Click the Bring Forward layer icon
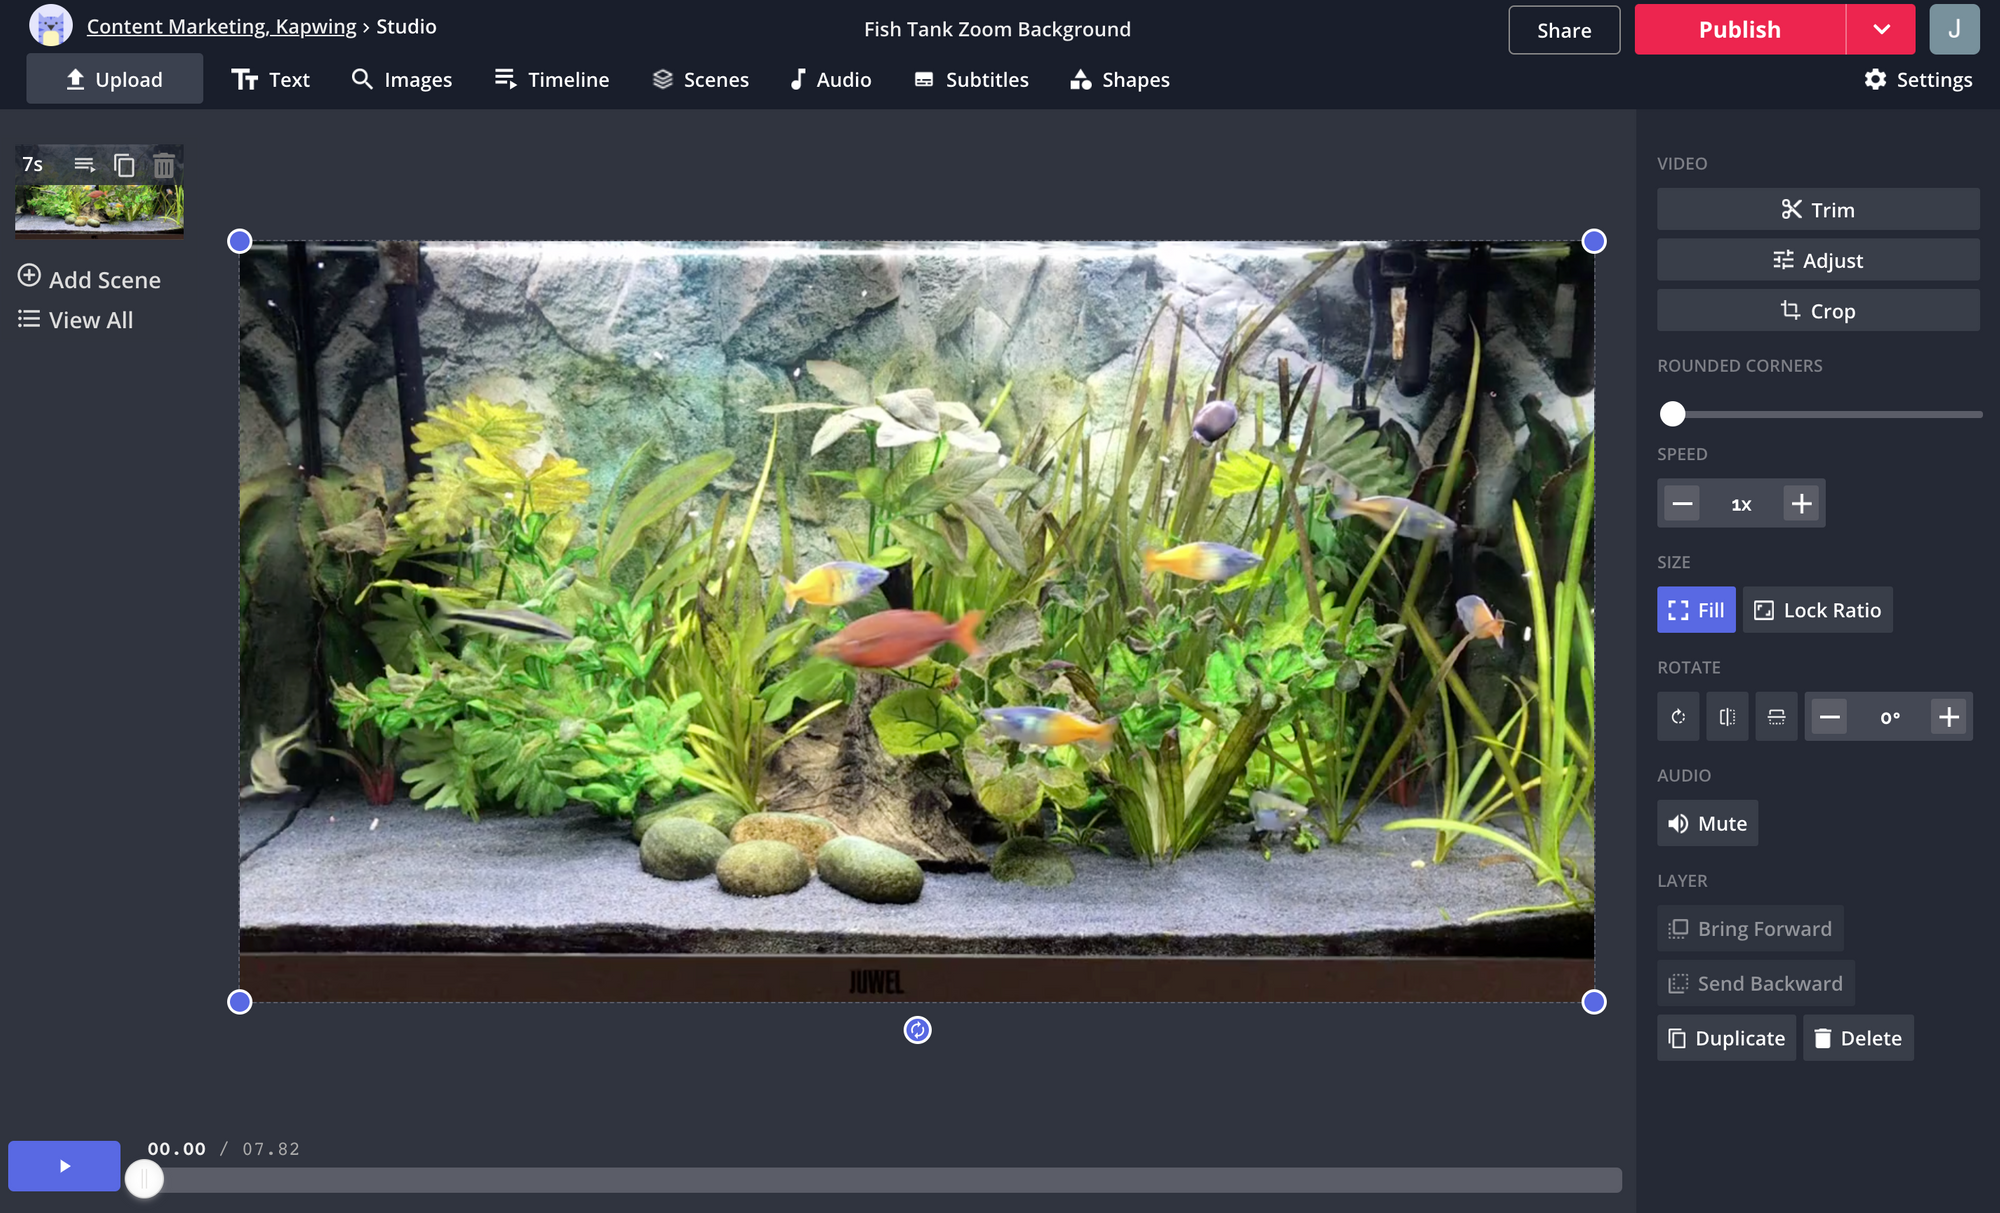The width and height of the screenshot is (2000, 1213). coord(1679,929)
